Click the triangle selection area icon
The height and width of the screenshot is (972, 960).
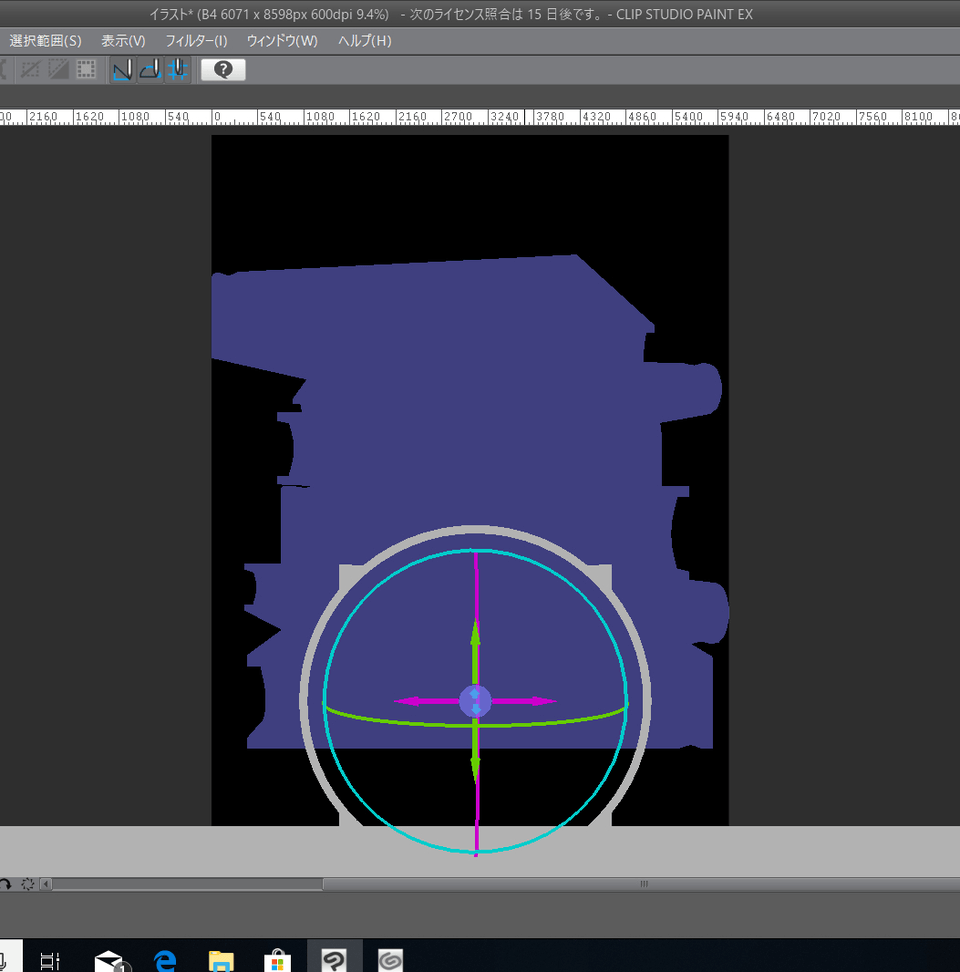point(58,69)
